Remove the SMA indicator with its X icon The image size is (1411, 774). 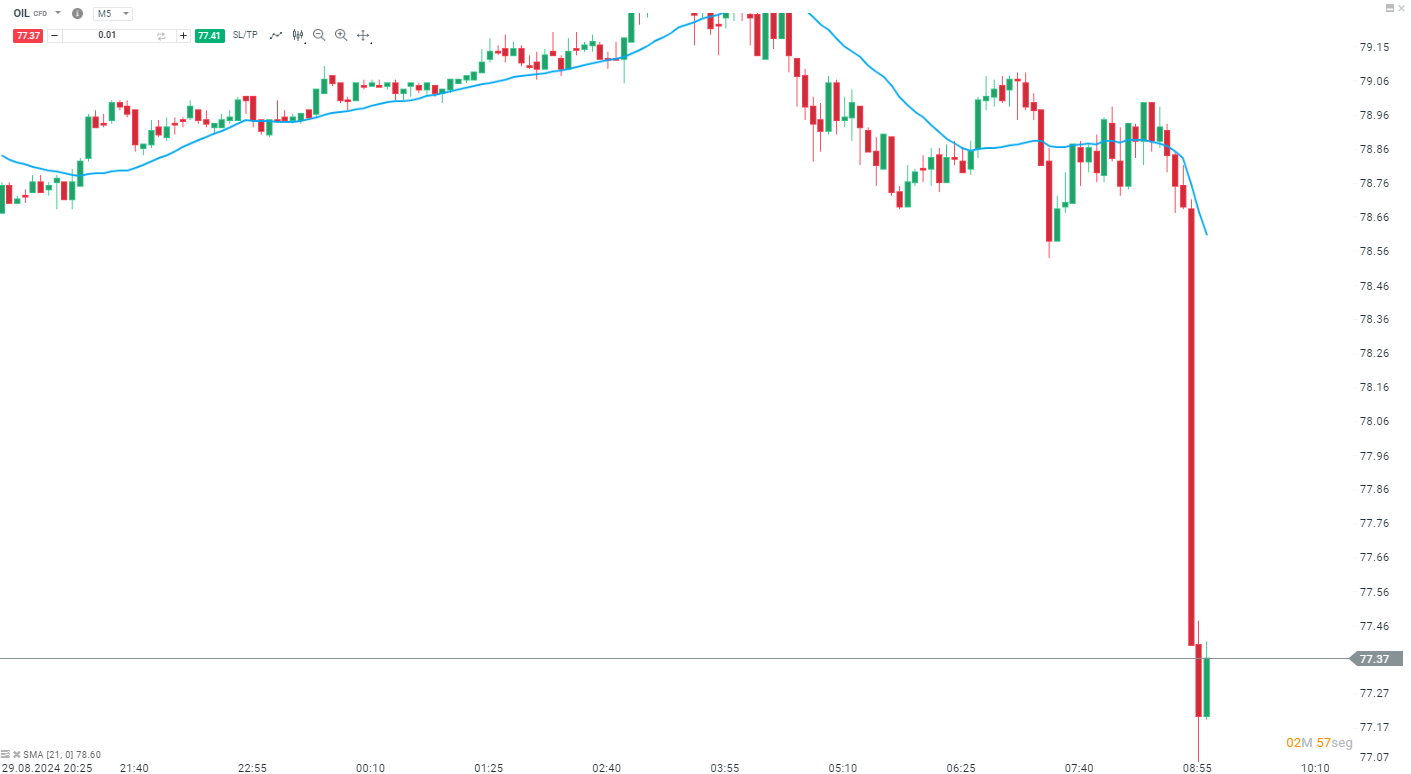point(17,754)
